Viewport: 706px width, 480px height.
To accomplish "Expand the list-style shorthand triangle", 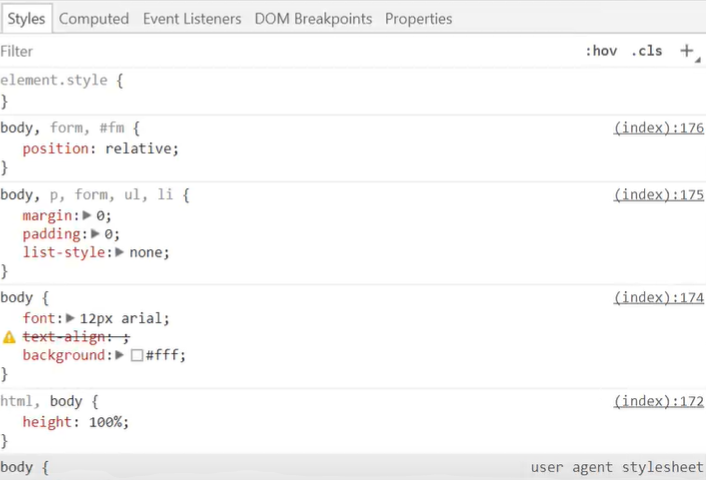I will coord(120,252).
